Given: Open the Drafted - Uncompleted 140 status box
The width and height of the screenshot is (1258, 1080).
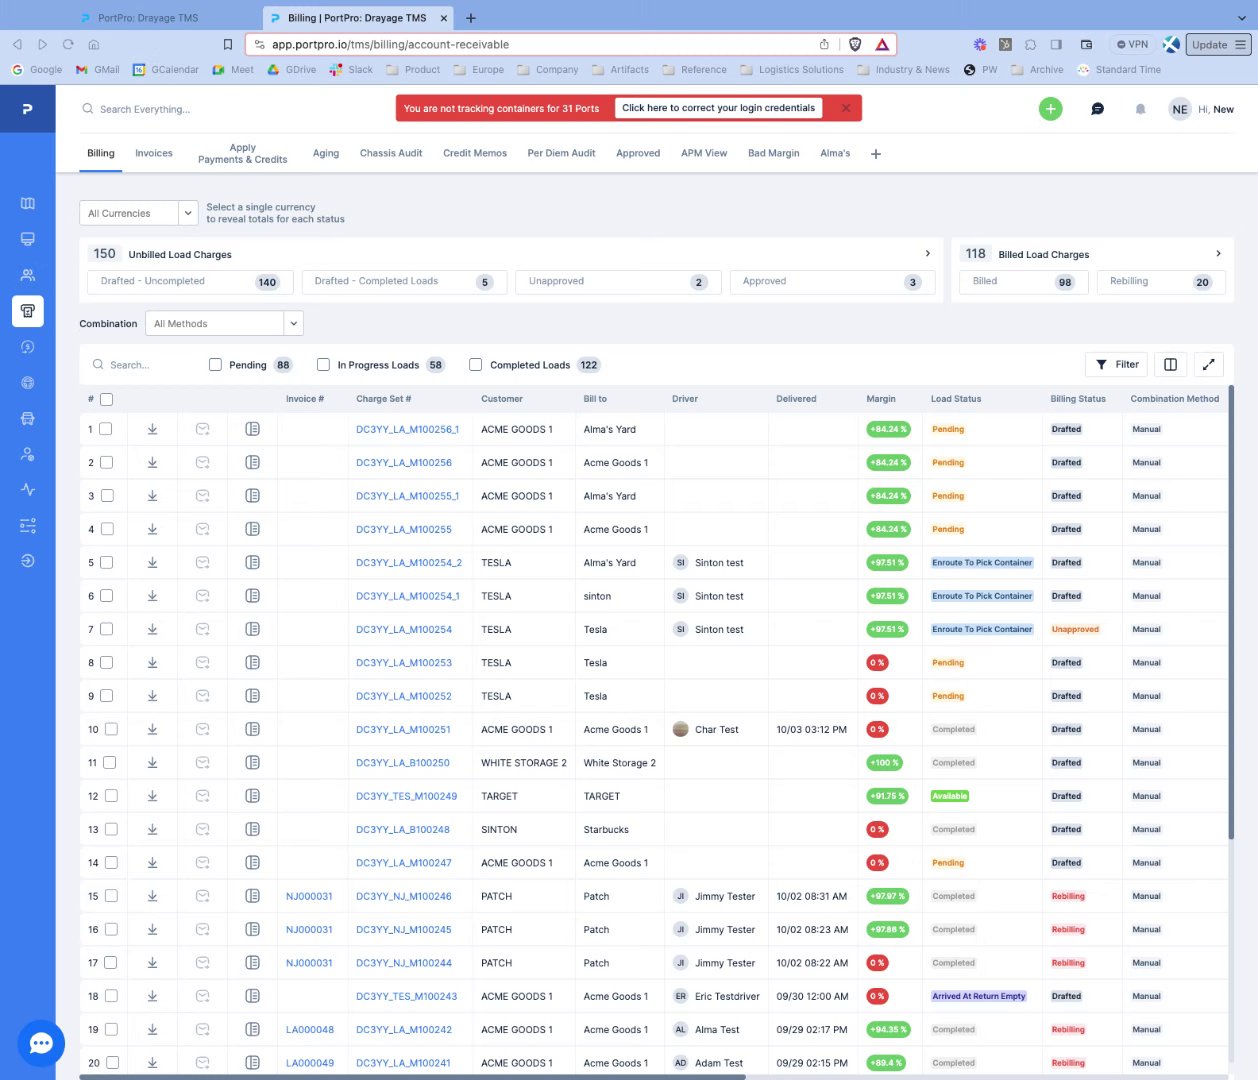Looking at the screenshot, I should 190,282.
